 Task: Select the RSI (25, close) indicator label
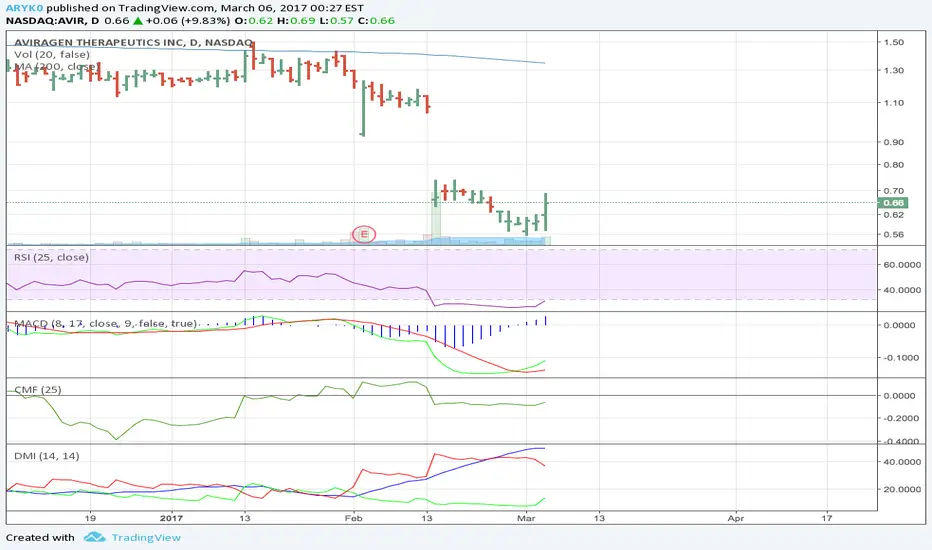point(51,257)
